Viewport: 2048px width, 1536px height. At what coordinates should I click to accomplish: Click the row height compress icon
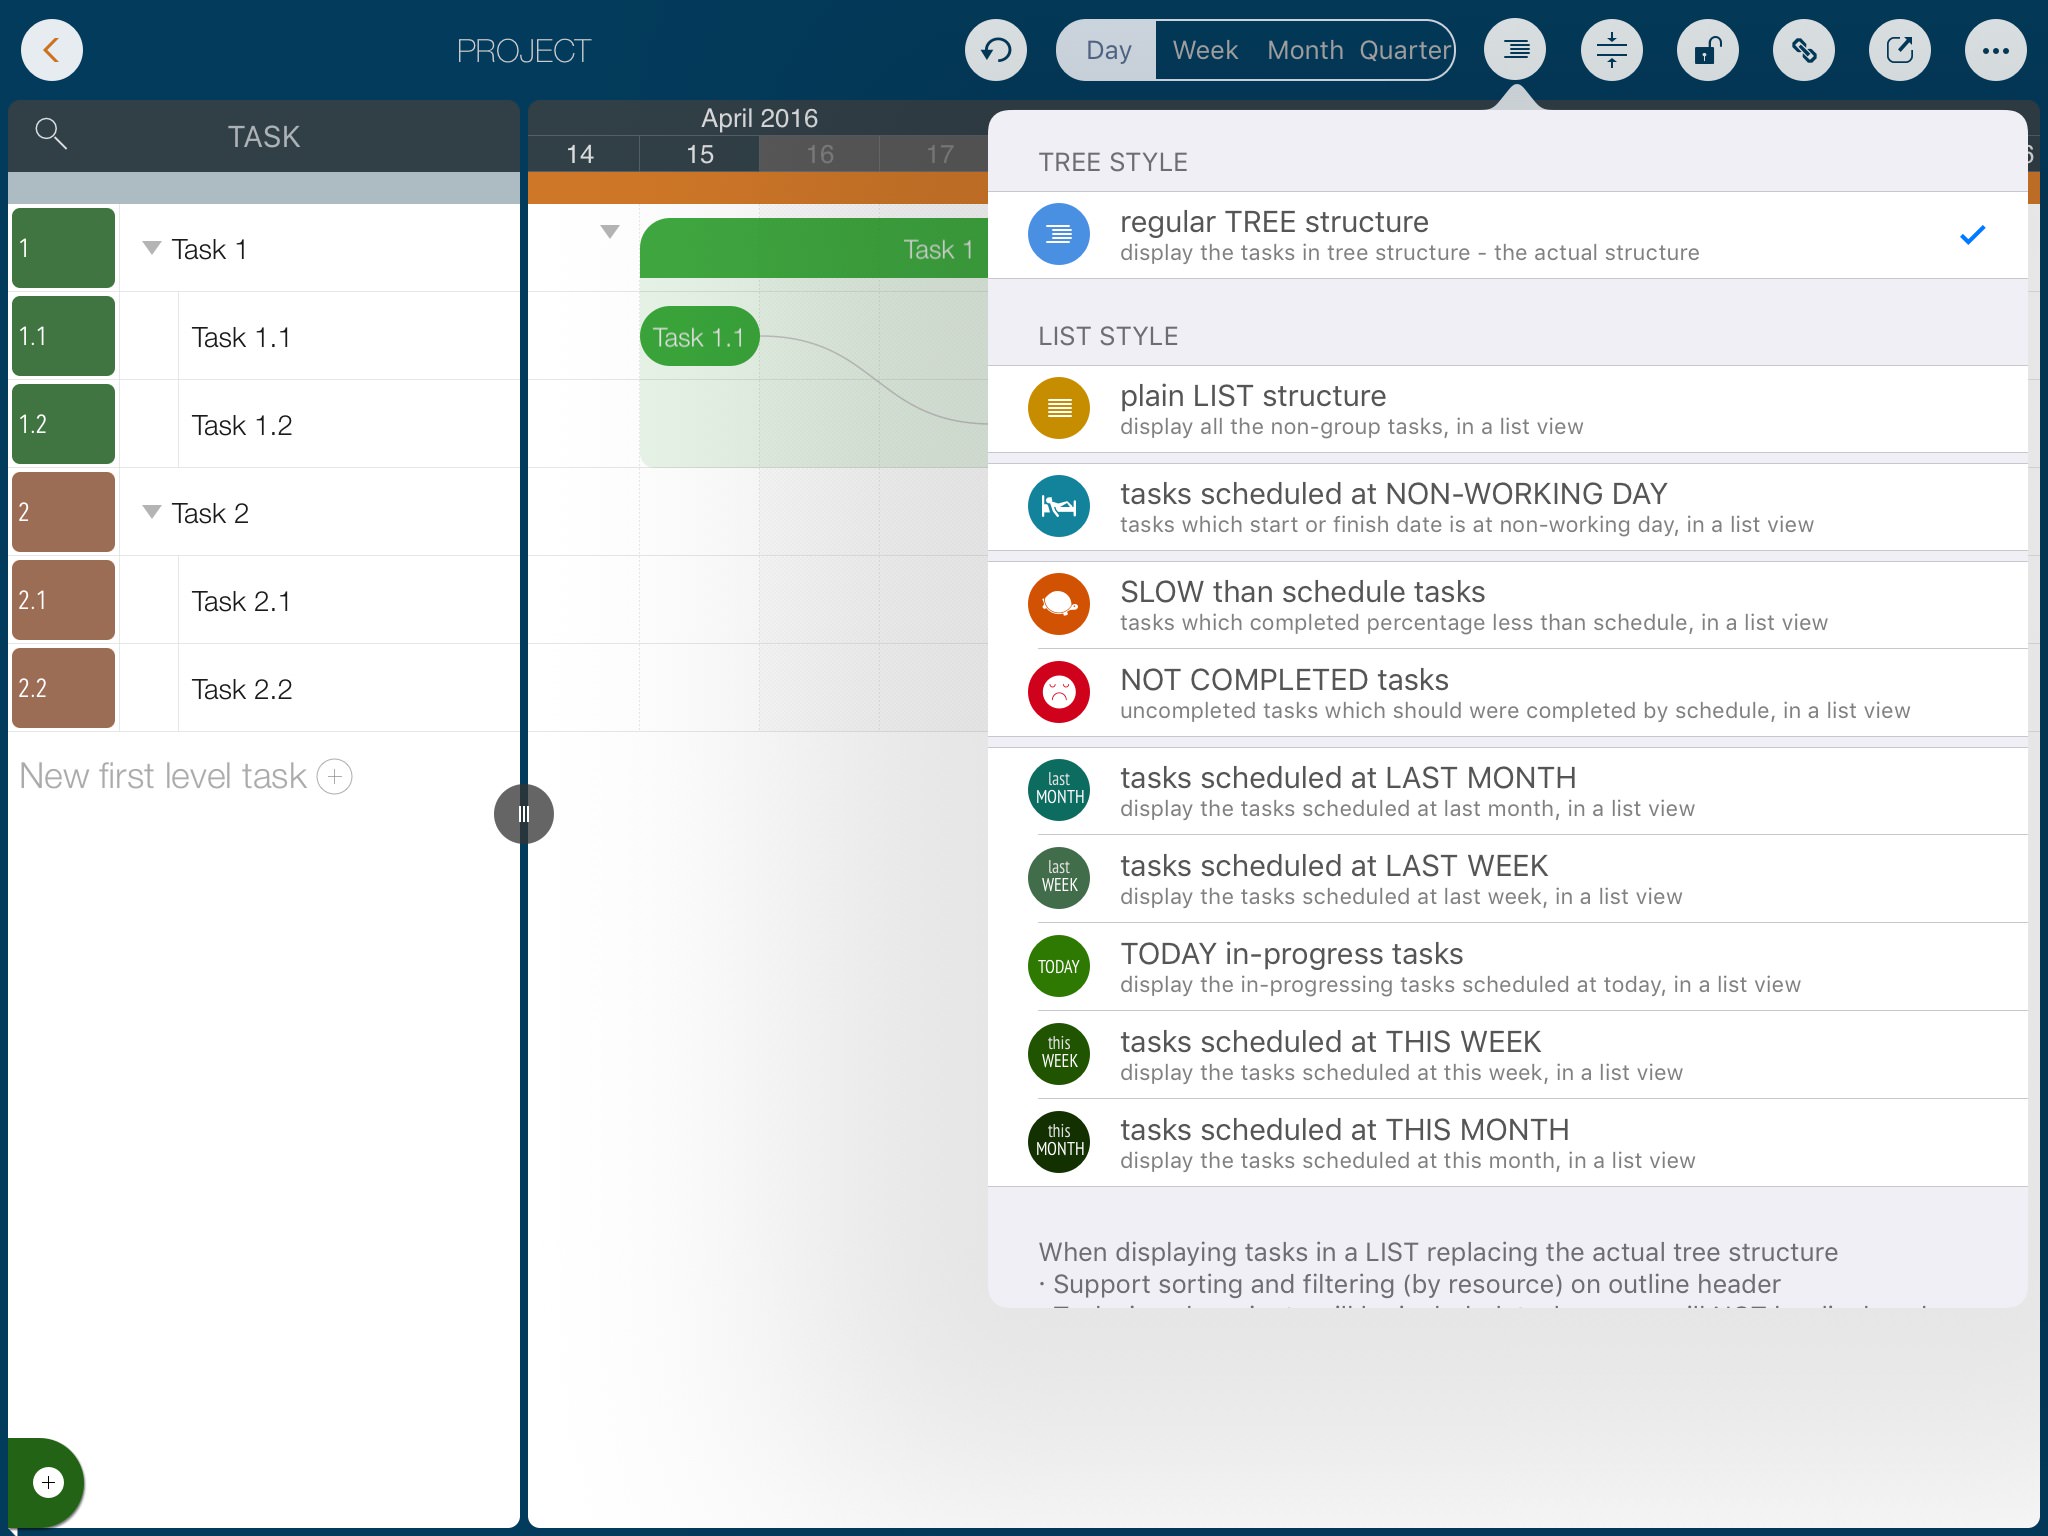coord(1611,50)
